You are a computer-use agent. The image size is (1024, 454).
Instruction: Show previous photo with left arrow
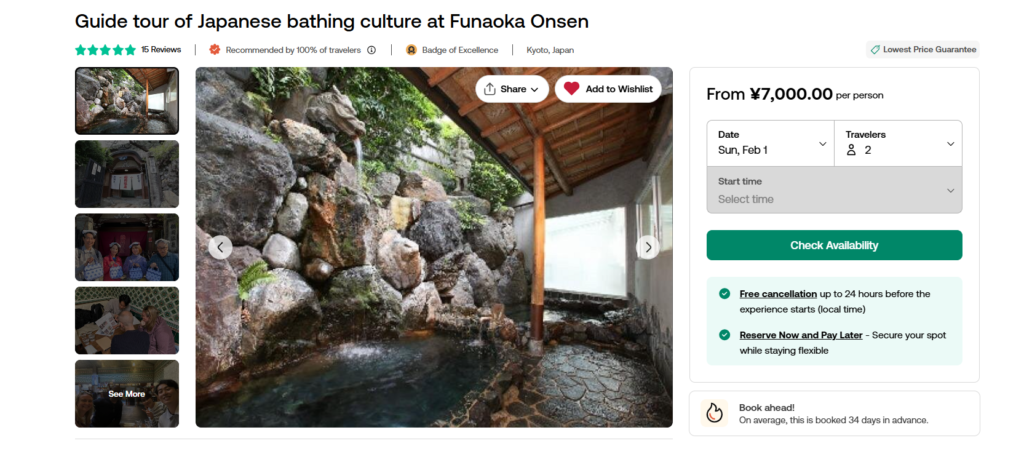(x=220, y=247)
